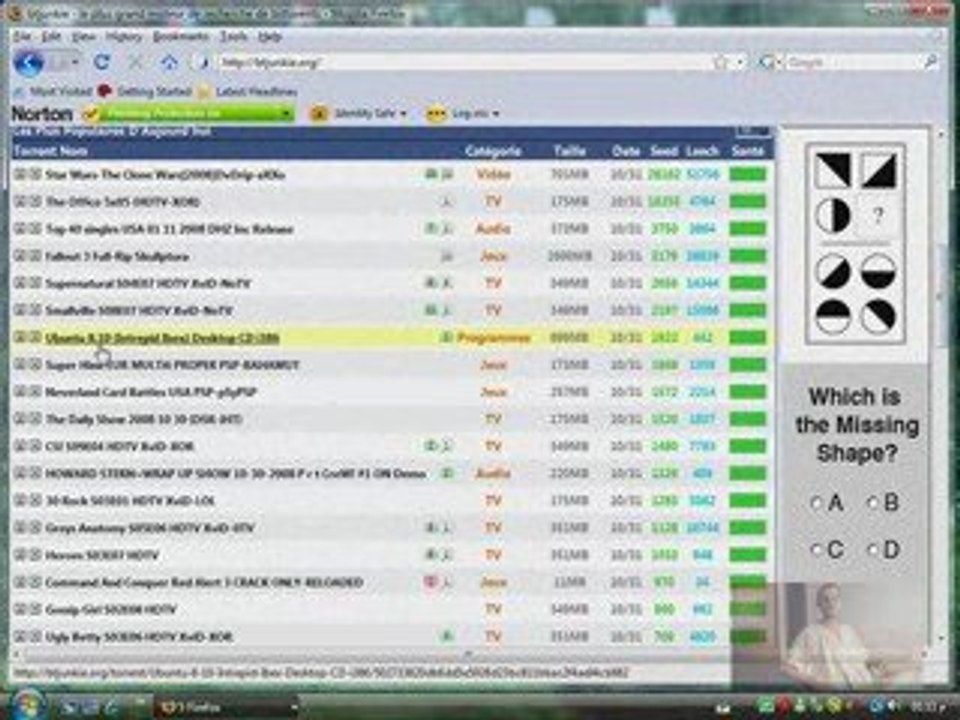Open the Tools menu
Viewport: 960px width, 720px height.
(x=233, y=37)
